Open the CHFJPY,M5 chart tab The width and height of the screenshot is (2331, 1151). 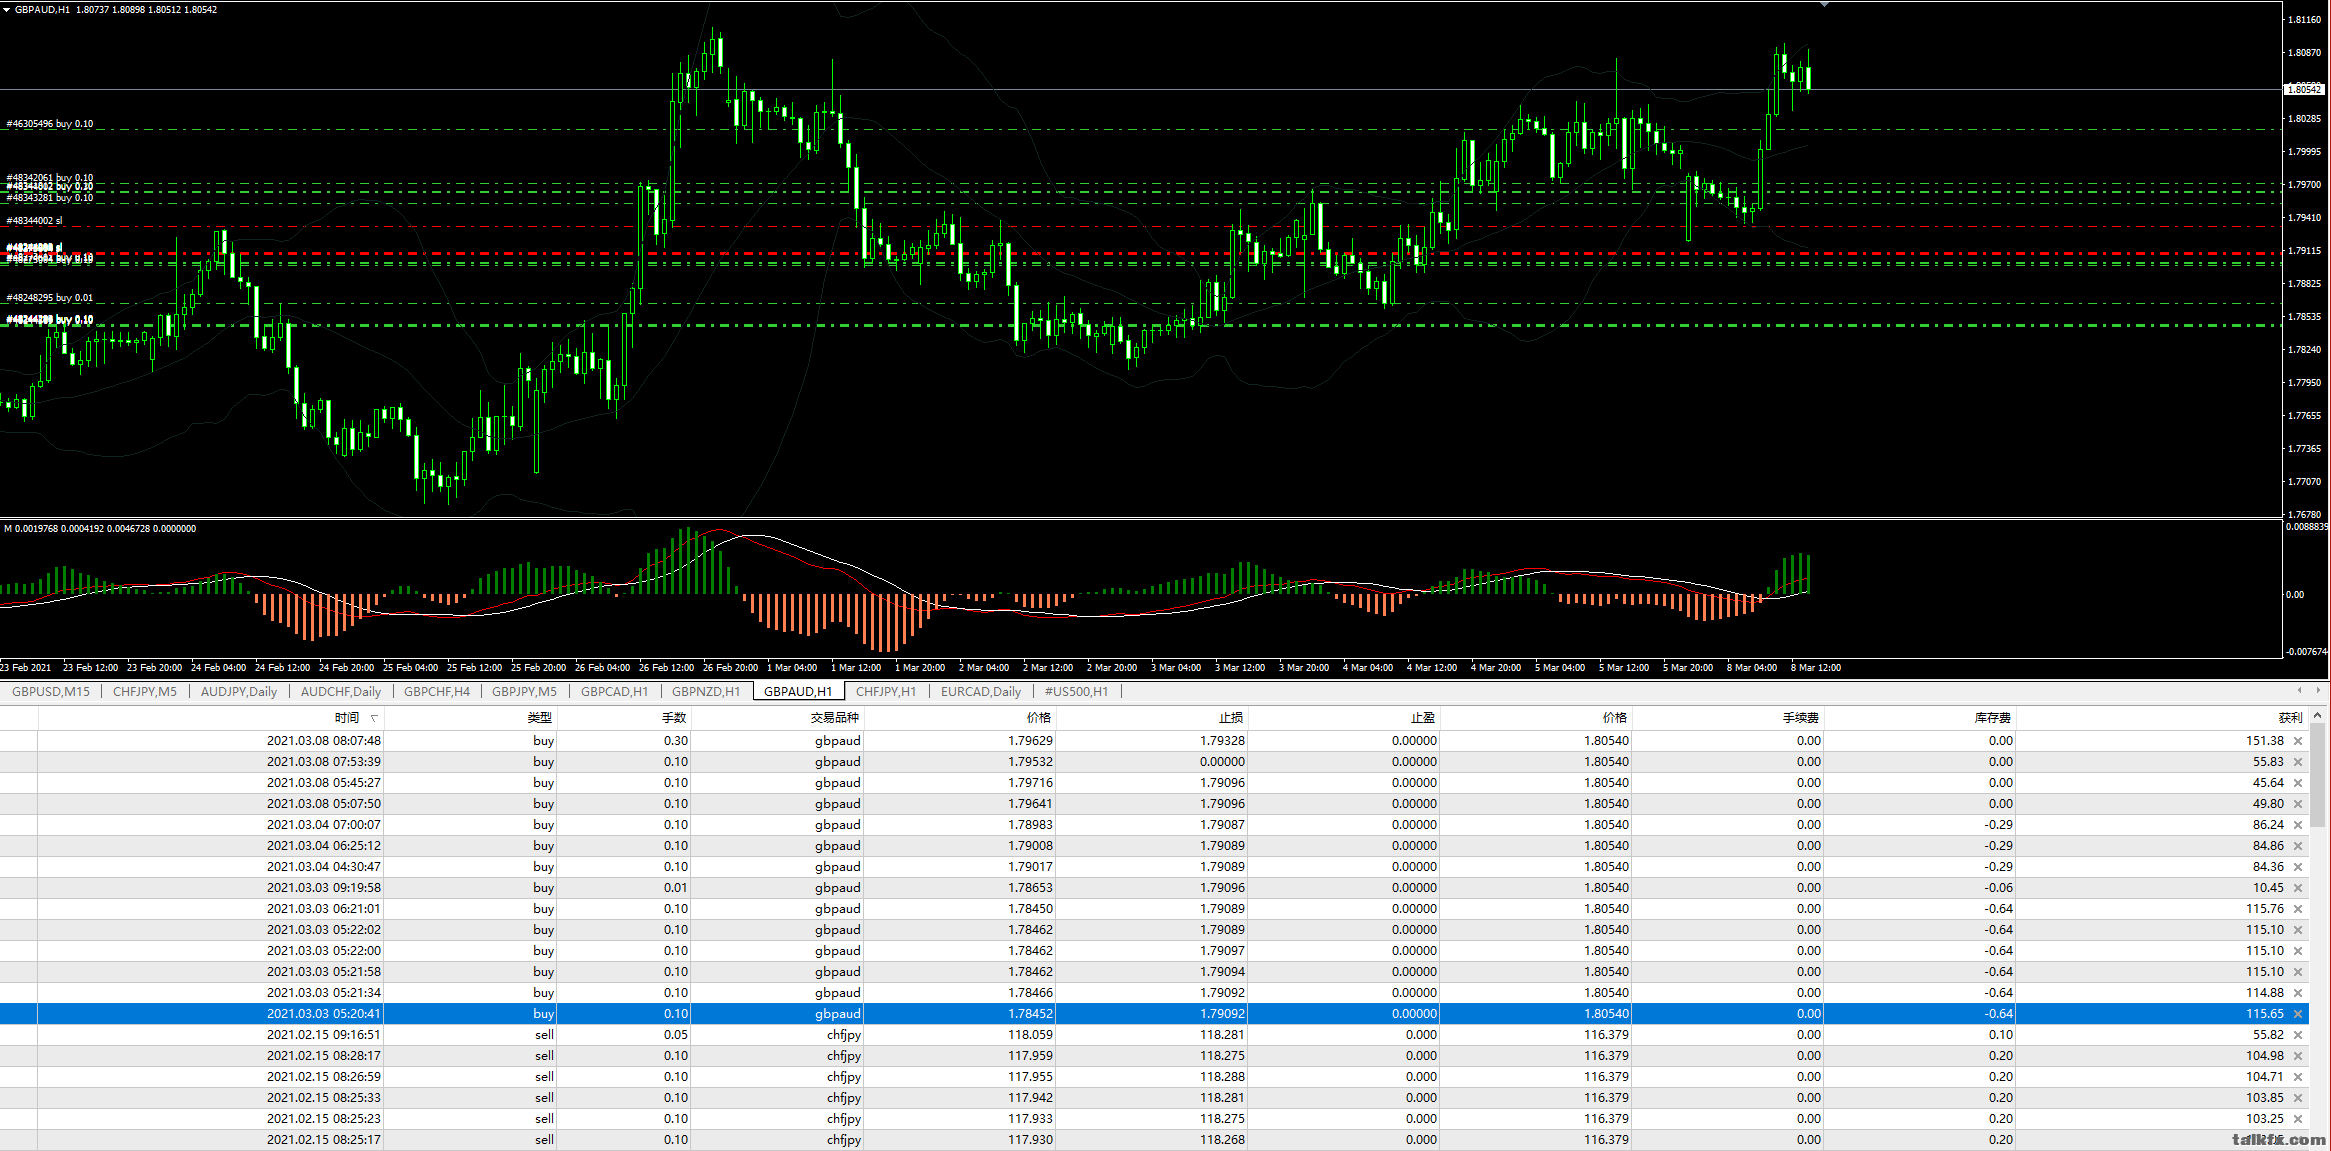coord(145,691)
